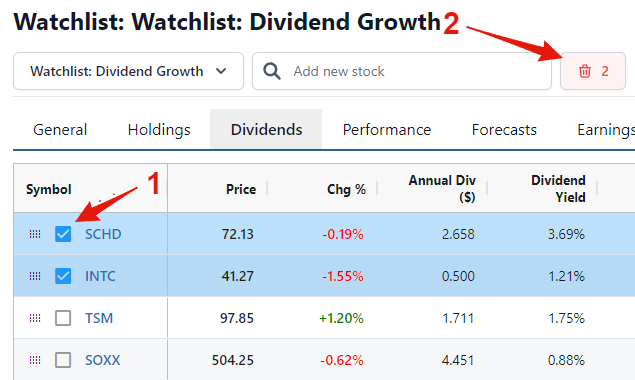Click the trash delete selected stocks button

click(593, 71)
